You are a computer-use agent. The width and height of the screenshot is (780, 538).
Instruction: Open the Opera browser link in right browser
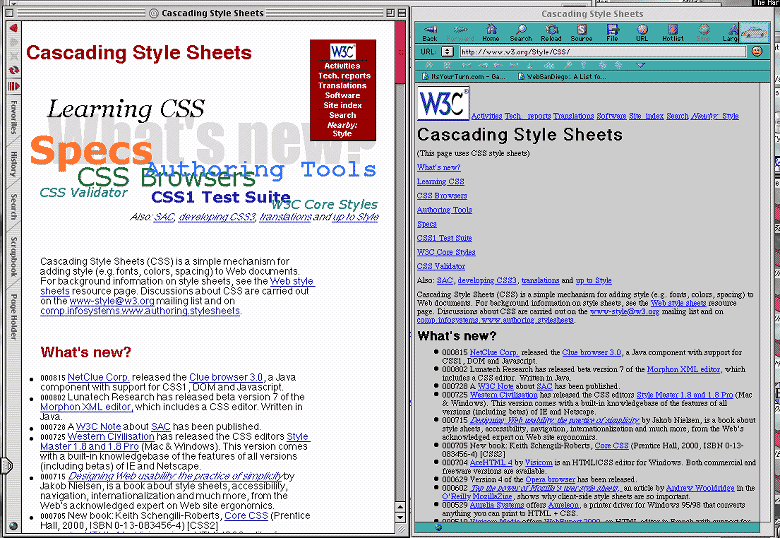point(550,479)
